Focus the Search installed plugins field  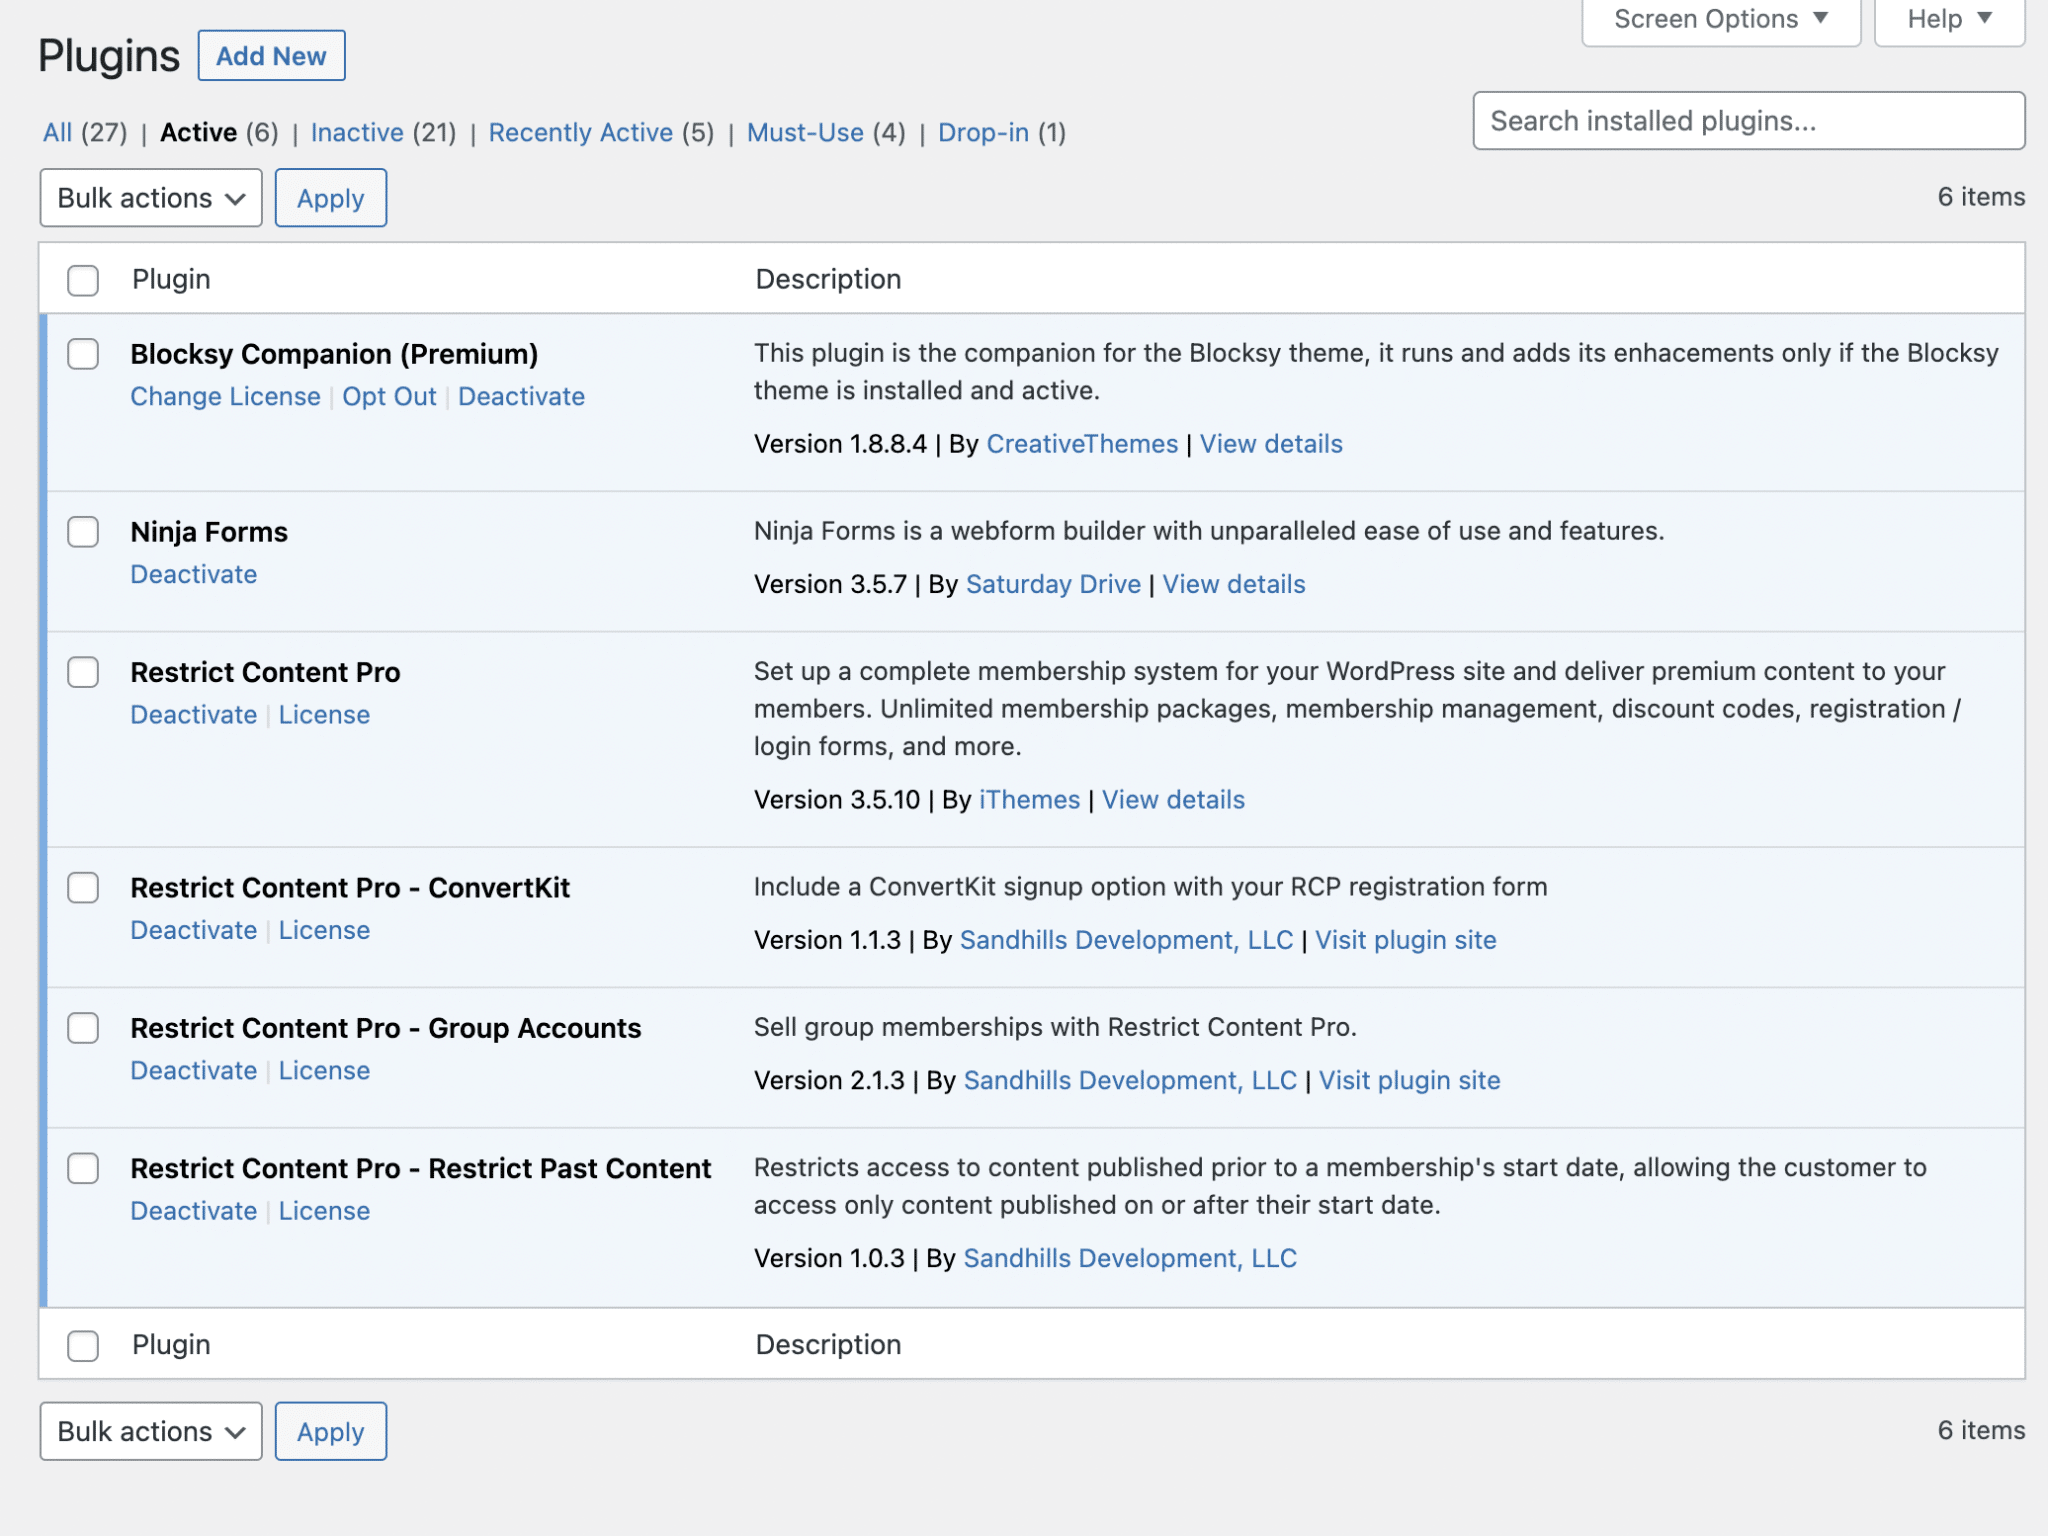coord(1748,121)
